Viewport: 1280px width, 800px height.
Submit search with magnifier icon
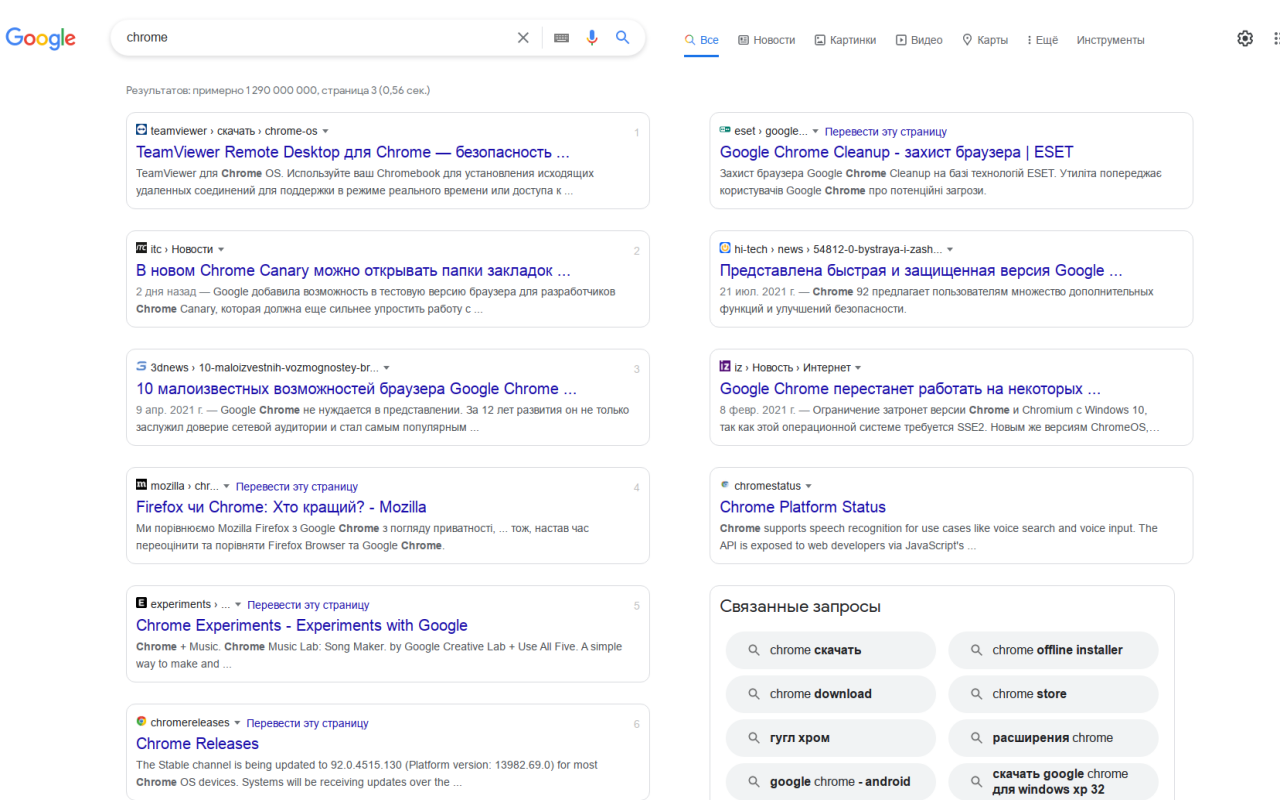[x=623, y=37]
